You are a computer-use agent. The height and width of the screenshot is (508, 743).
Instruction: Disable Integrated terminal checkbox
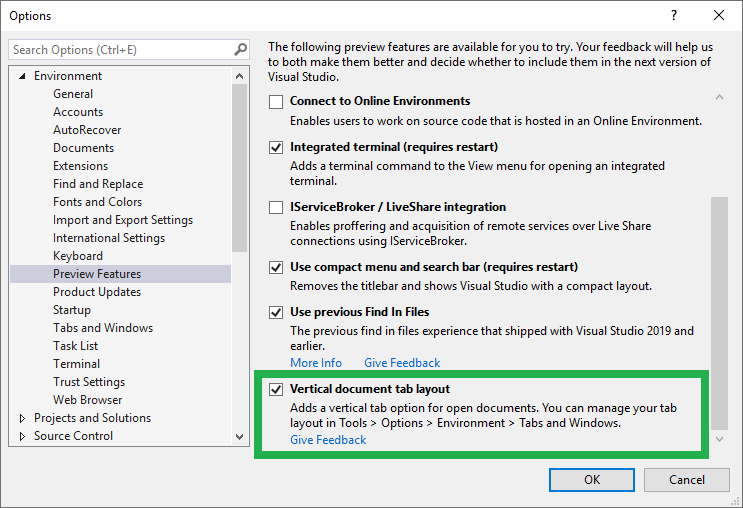[277, 148]
